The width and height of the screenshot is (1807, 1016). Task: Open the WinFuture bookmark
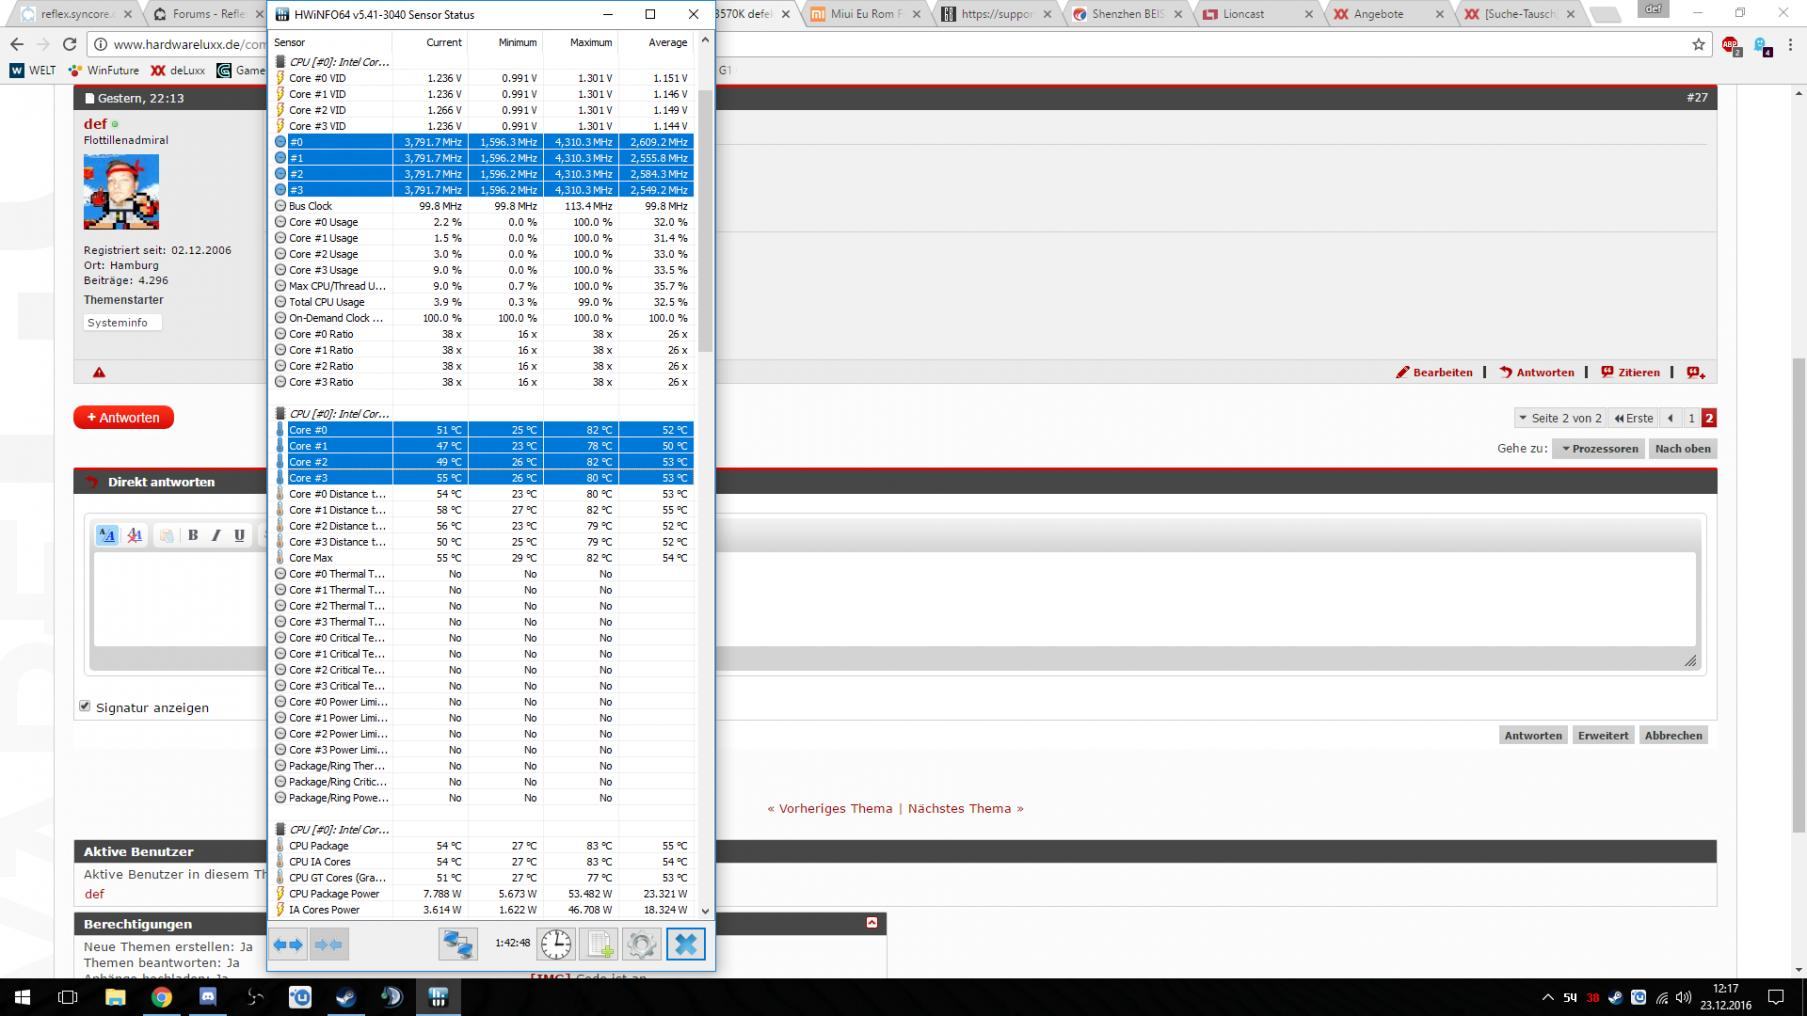point(104,71)
